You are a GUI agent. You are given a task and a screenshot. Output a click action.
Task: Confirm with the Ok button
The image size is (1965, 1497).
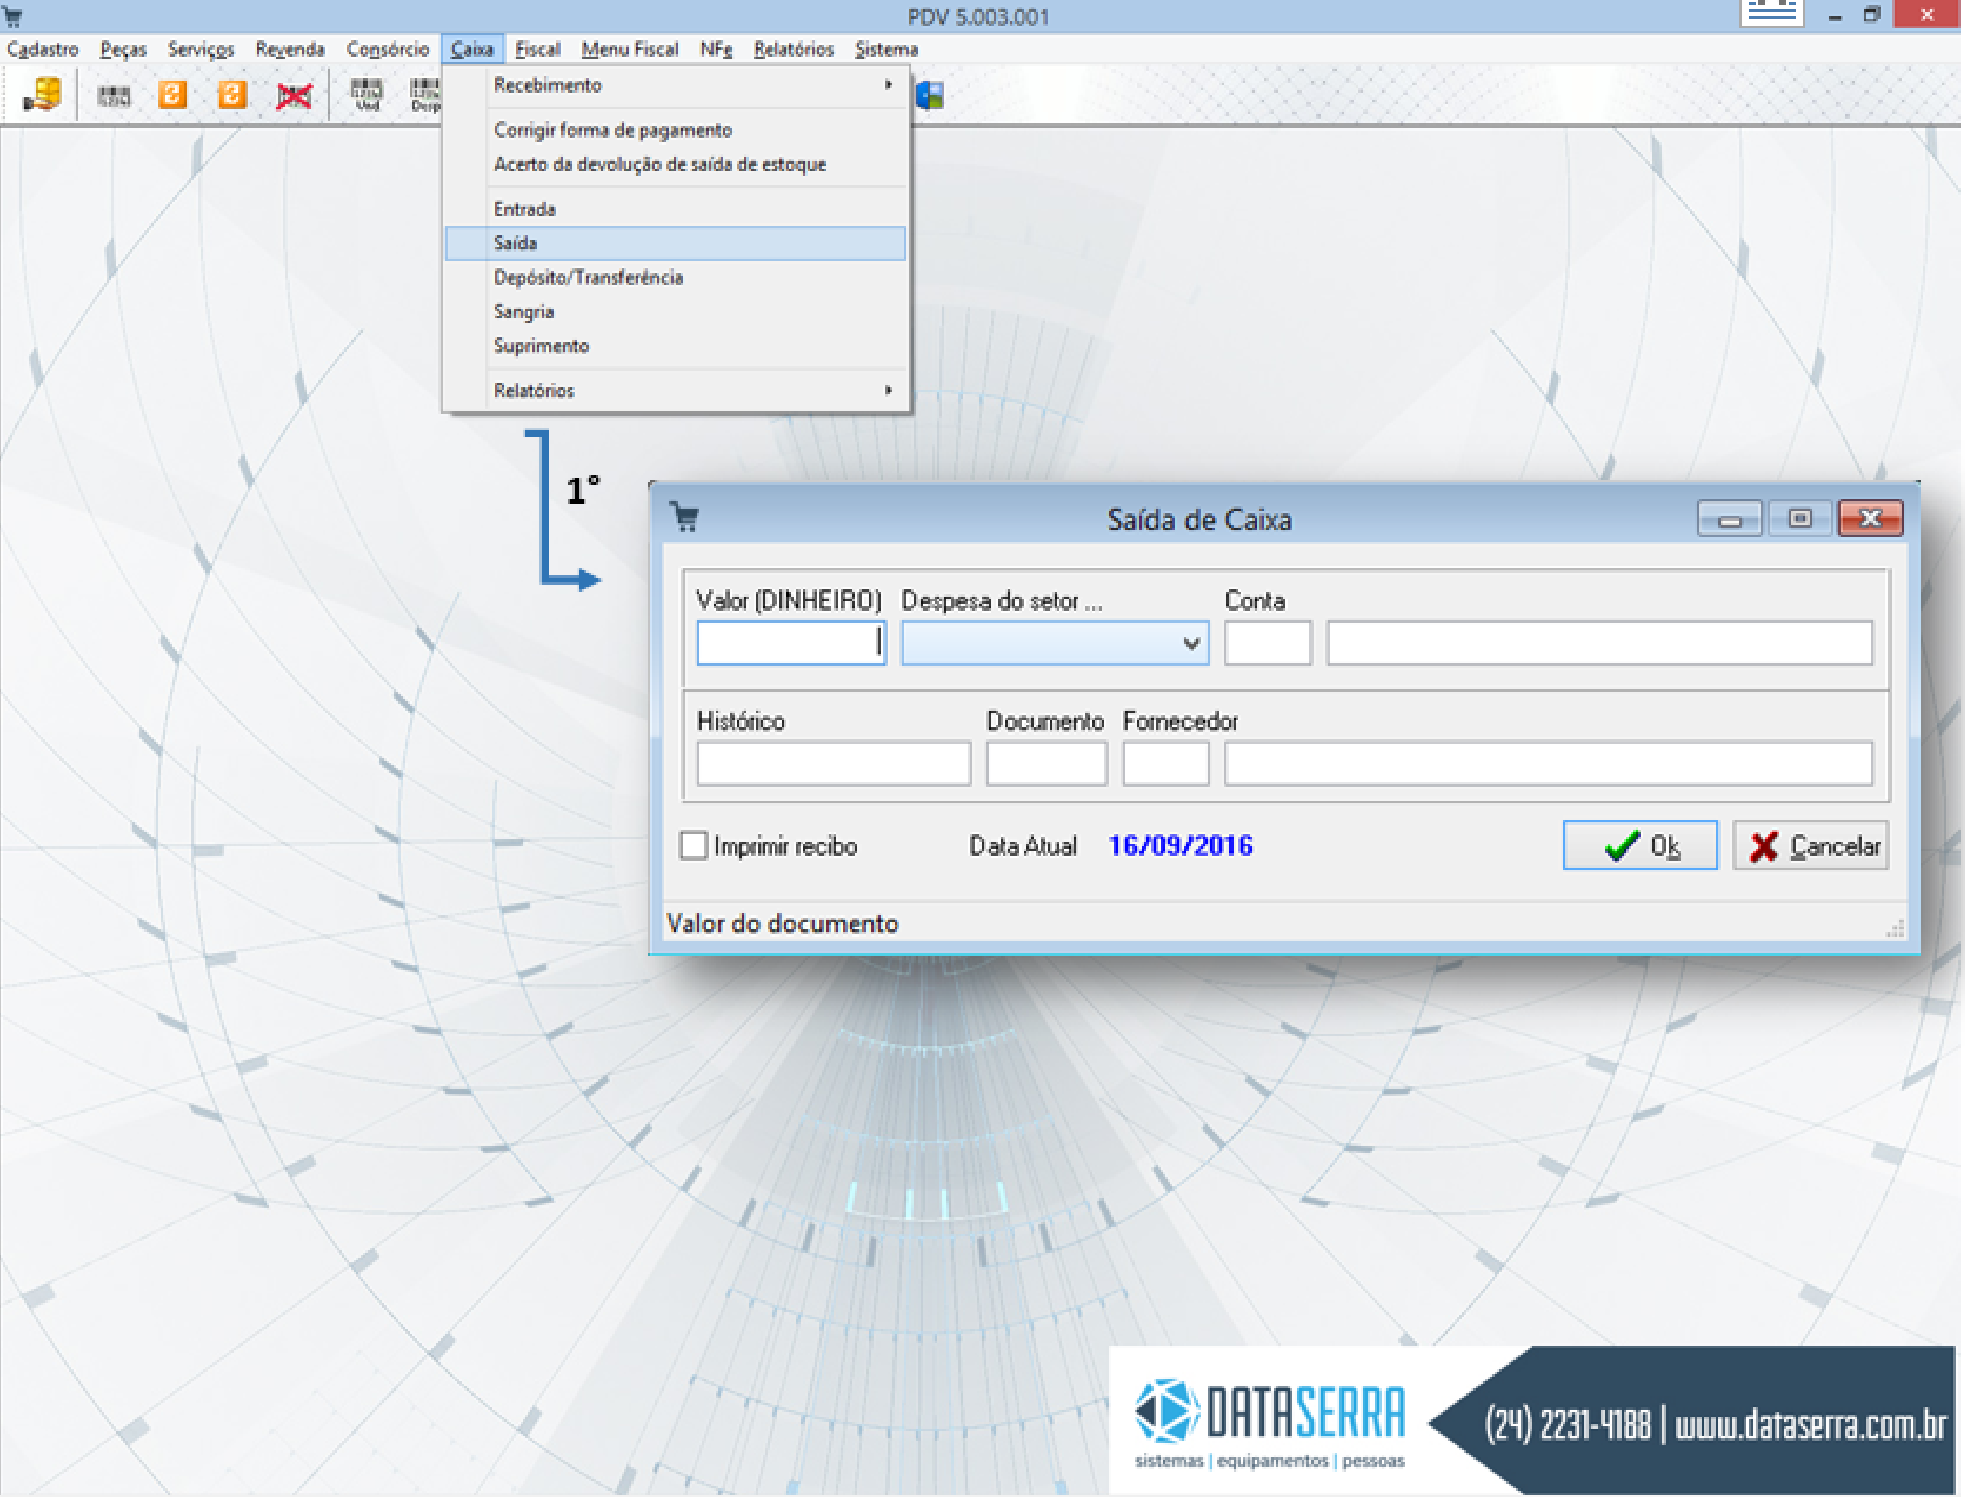coord(1640,846)
